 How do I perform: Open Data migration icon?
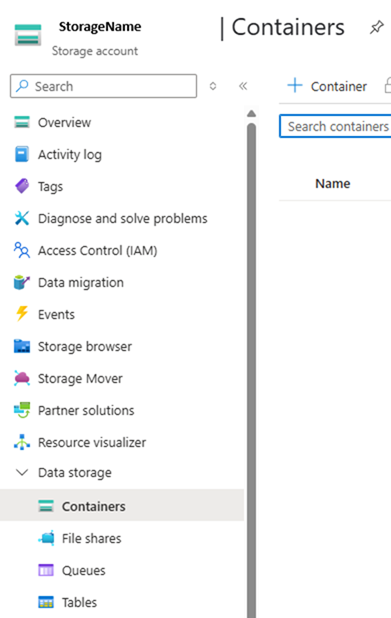(22, 282)
